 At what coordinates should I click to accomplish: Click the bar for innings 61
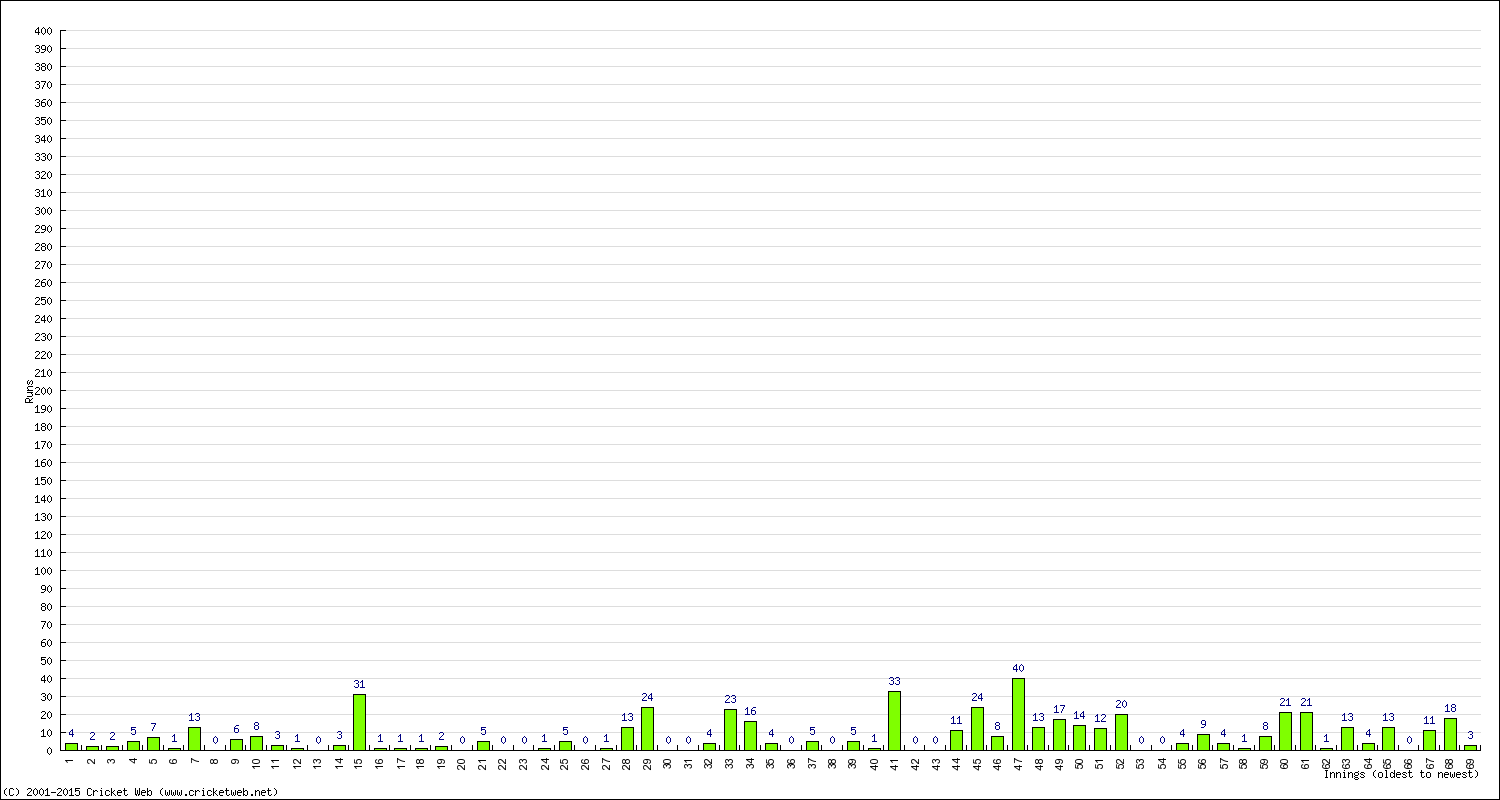click(1306, 731)
